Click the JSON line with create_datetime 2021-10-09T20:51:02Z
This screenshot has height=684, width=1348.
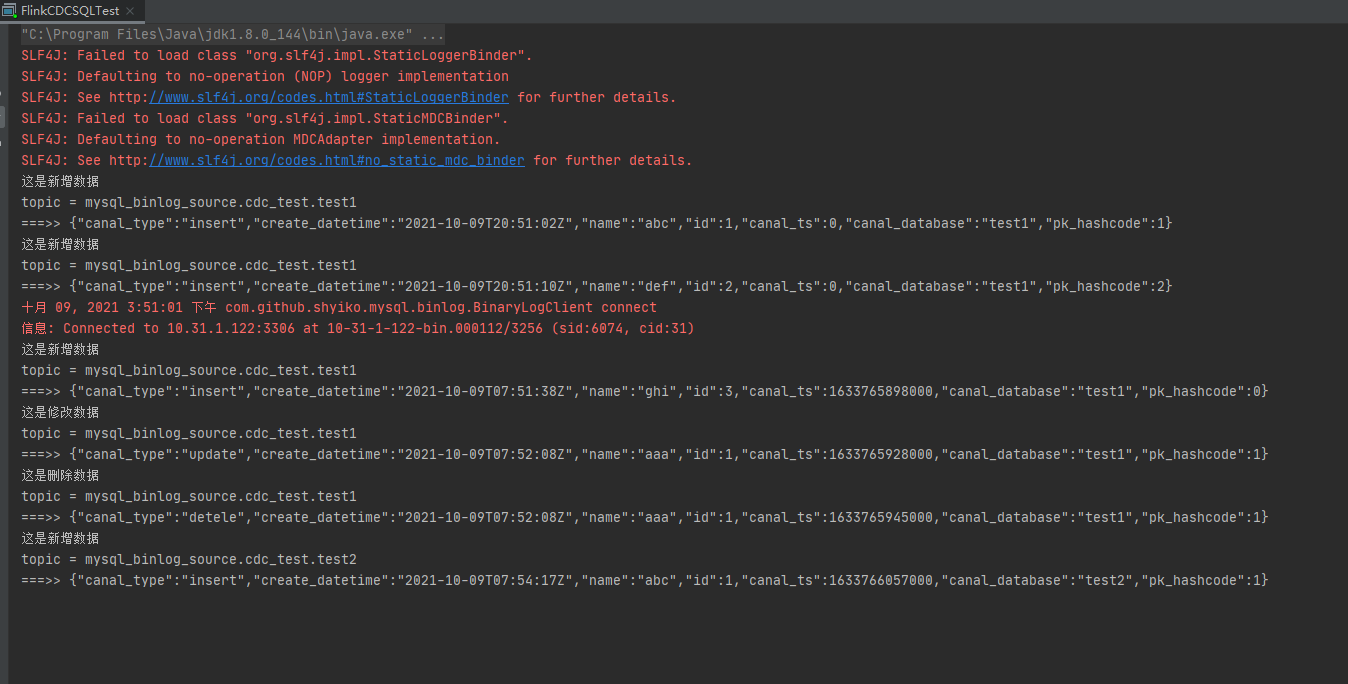point(597,223)
